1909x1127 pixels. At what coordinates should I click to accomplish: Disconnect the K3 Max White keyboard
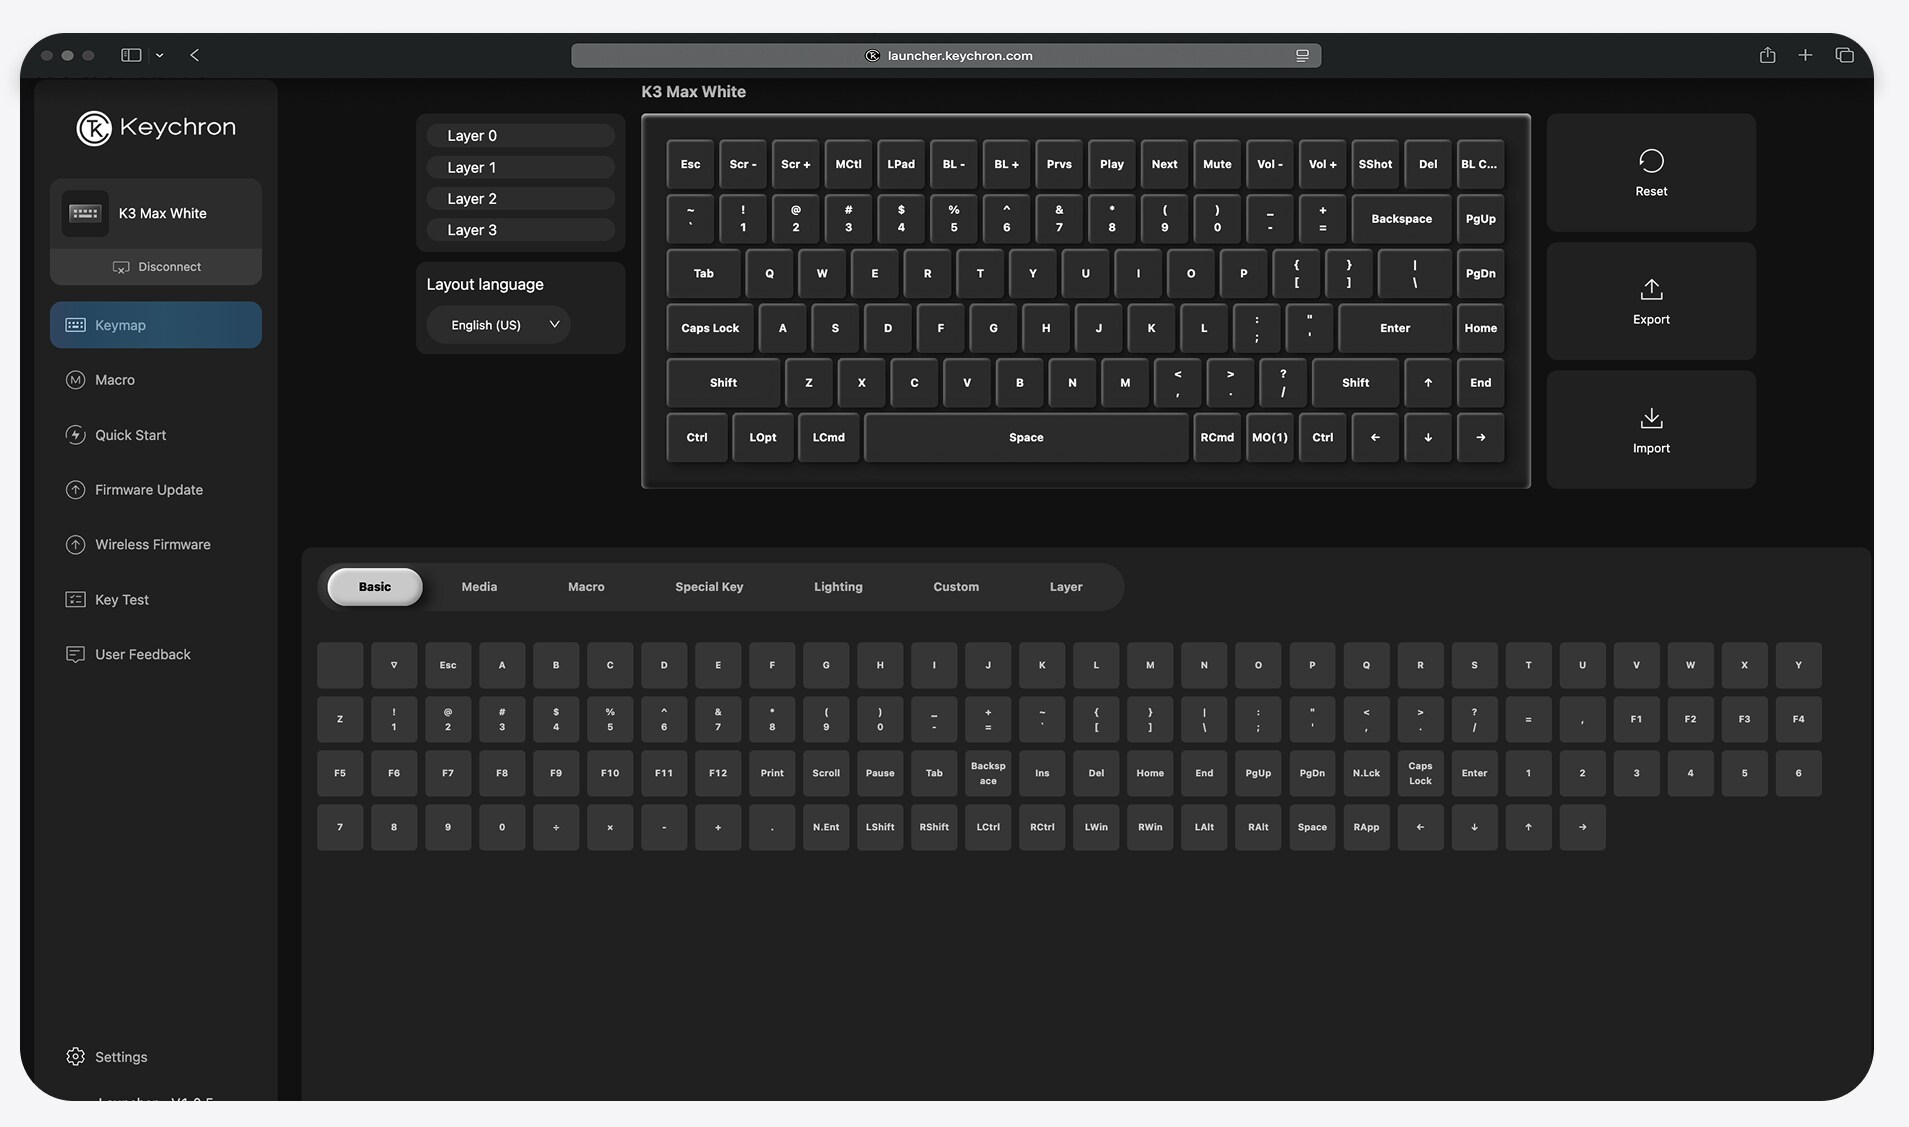pos(156,267)
